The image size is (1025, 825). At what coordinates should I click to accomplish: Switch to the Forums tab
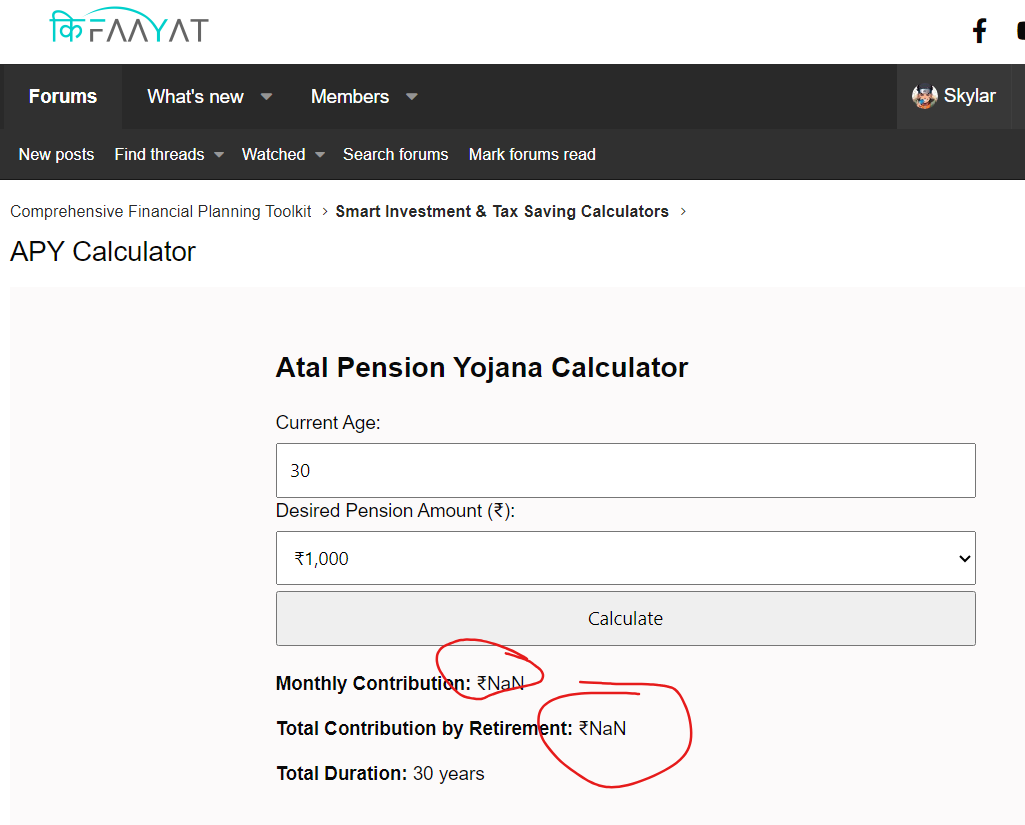63,97
